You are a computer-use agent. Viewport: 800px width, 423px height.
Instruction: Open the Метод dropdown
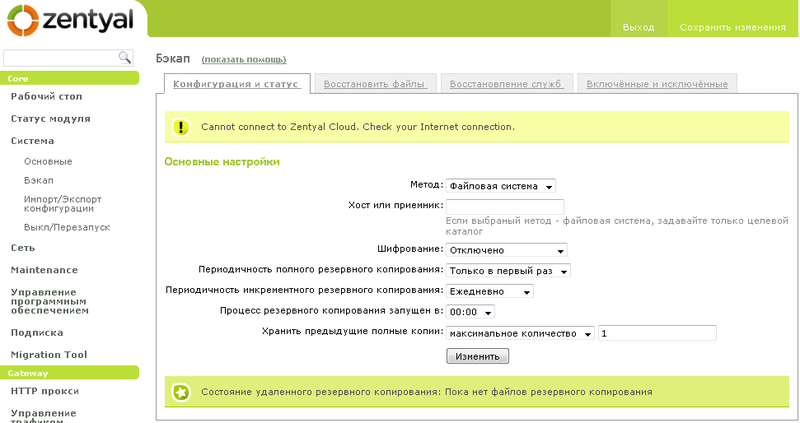[501, 186]
